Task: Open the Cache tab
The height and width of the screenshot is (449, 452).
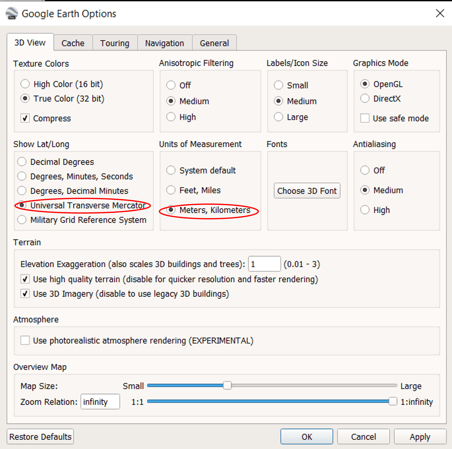Action: point(73,43)
